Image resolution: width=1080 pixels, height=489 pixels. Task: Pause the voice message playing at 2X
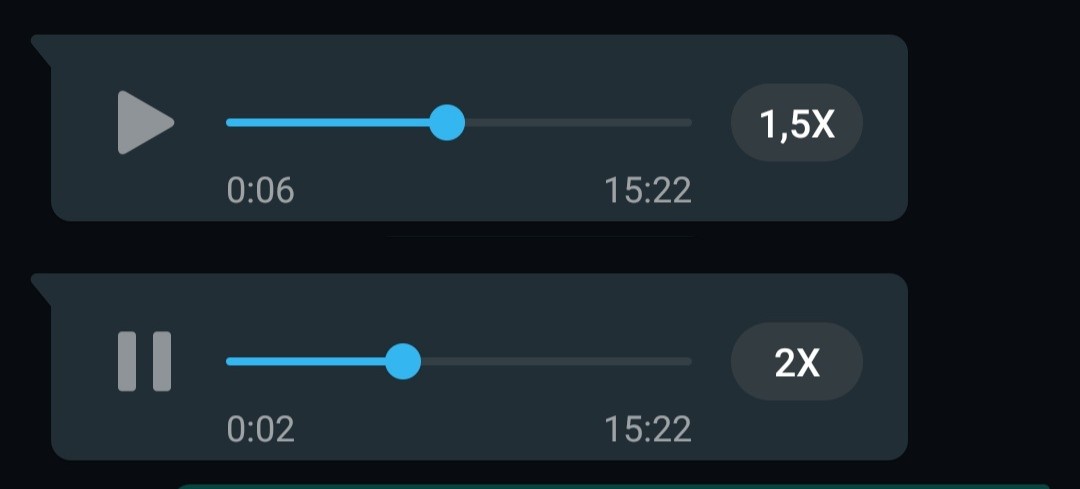145,362
